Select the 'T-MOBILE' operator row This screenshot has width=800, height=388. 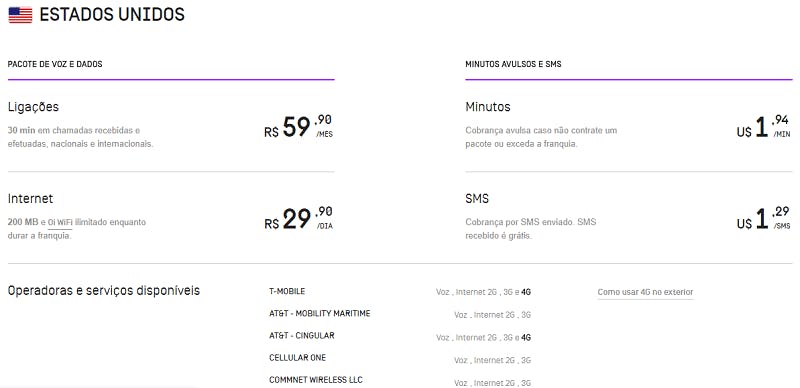pos(287,291)
